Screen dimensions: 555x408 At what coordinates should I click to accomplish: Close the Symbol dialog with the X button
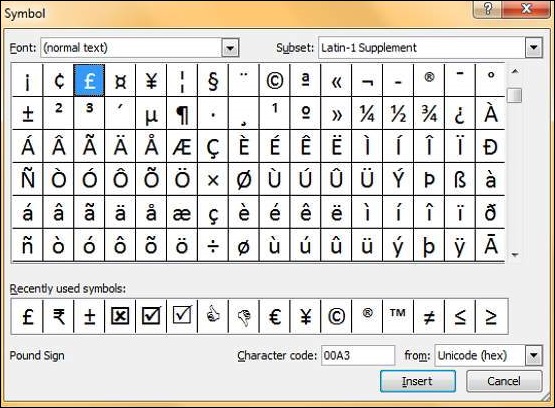tap(526, 8)
